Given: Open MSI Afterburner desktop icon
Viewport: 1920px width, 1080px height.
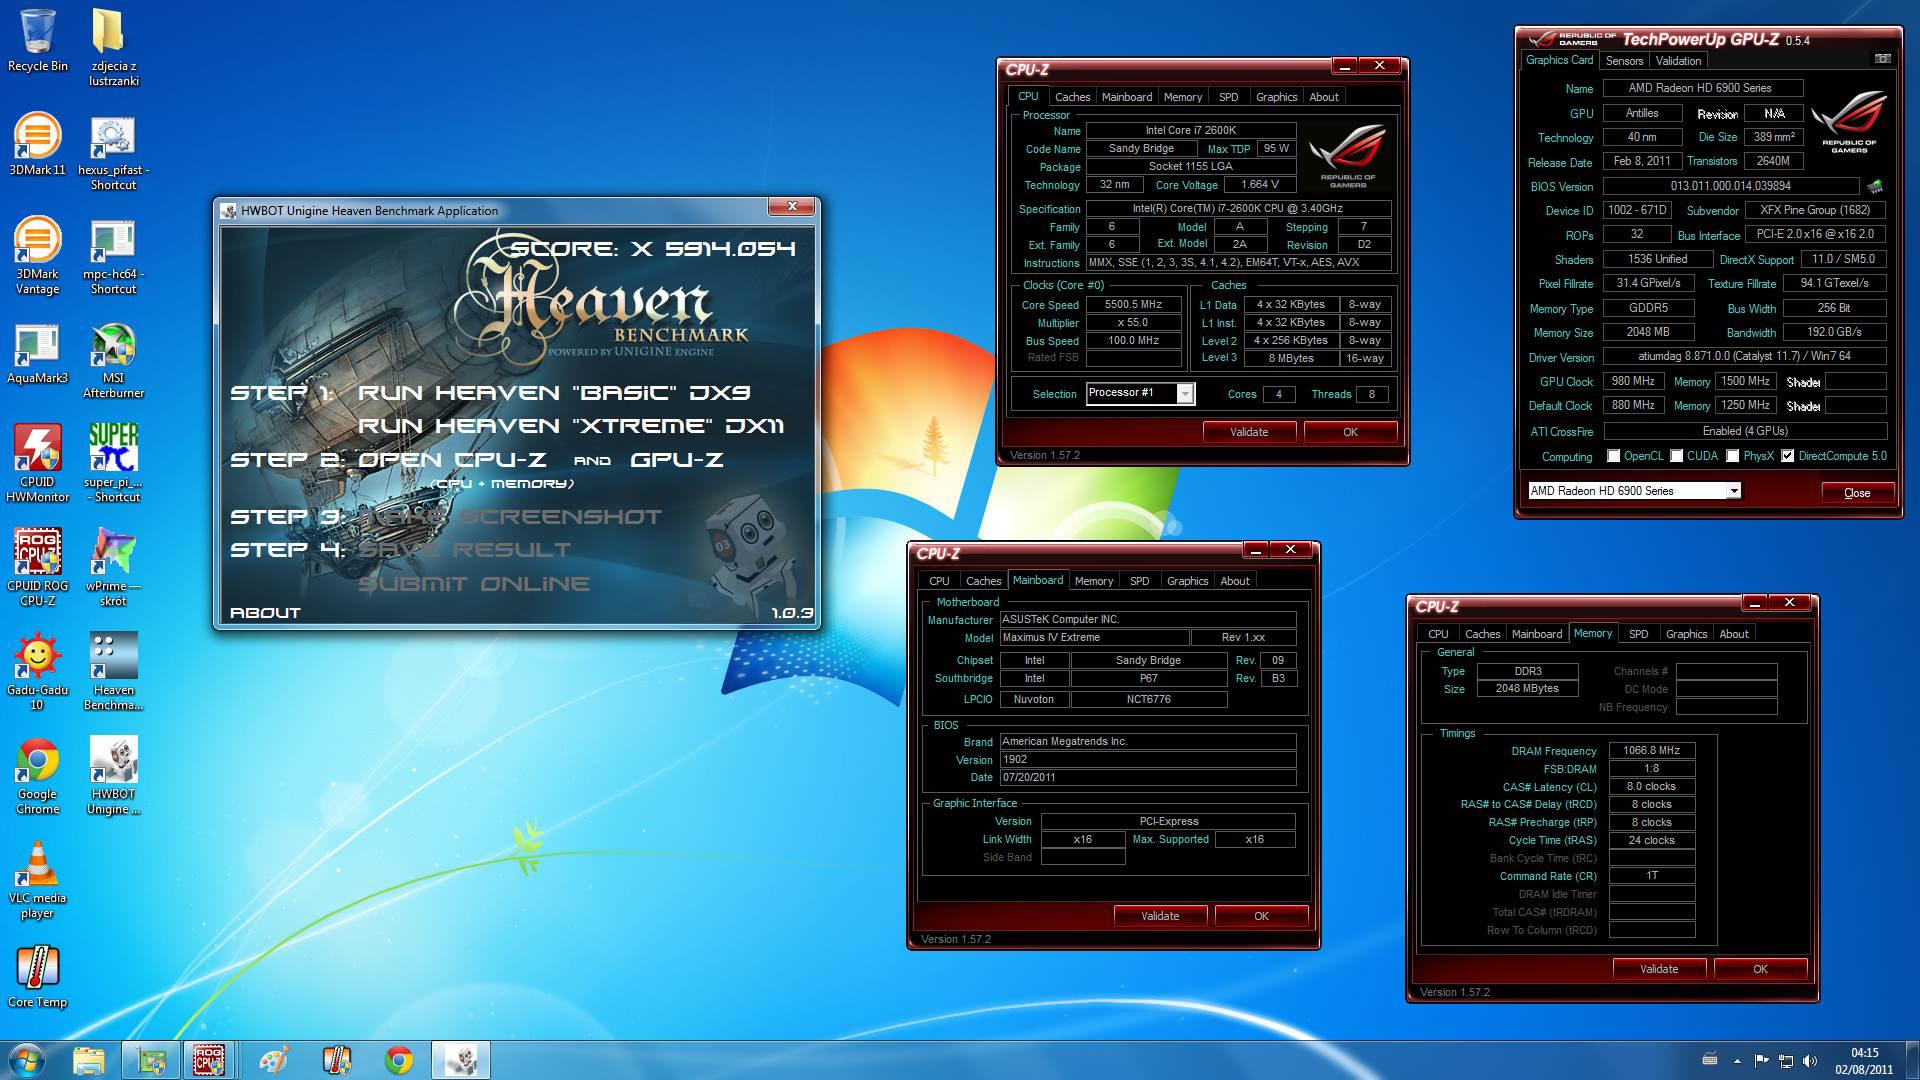Looking at the screenshot, I should tap(113, 360).
